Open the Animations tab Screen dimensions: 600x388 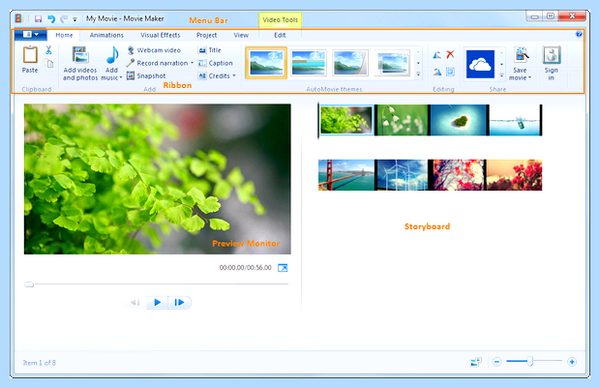[x=106, y=35]
